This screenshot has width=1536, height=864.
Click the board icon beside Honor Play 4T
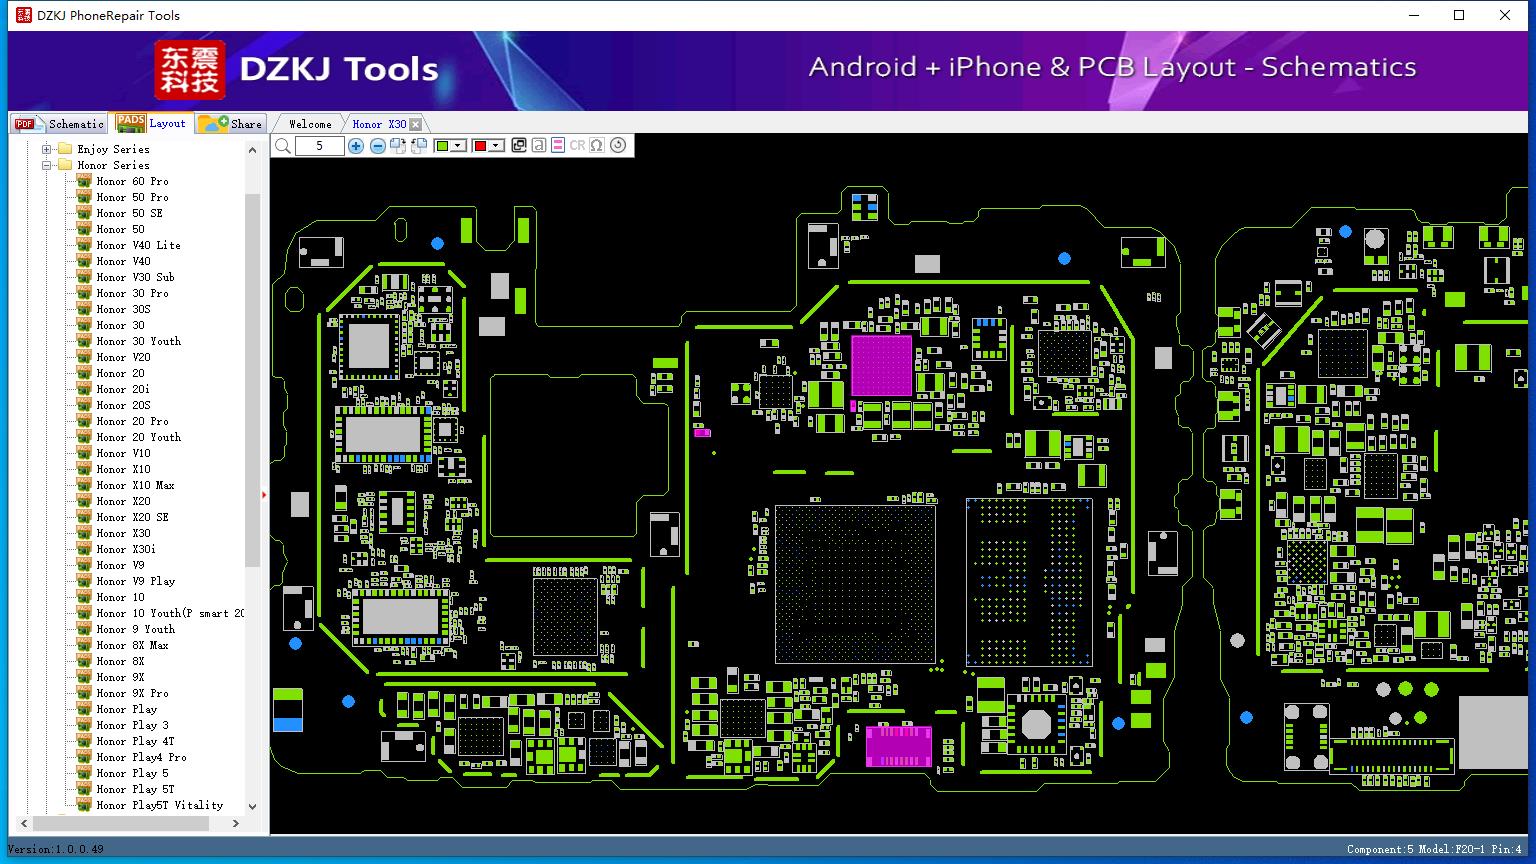(x=84, y=741)
